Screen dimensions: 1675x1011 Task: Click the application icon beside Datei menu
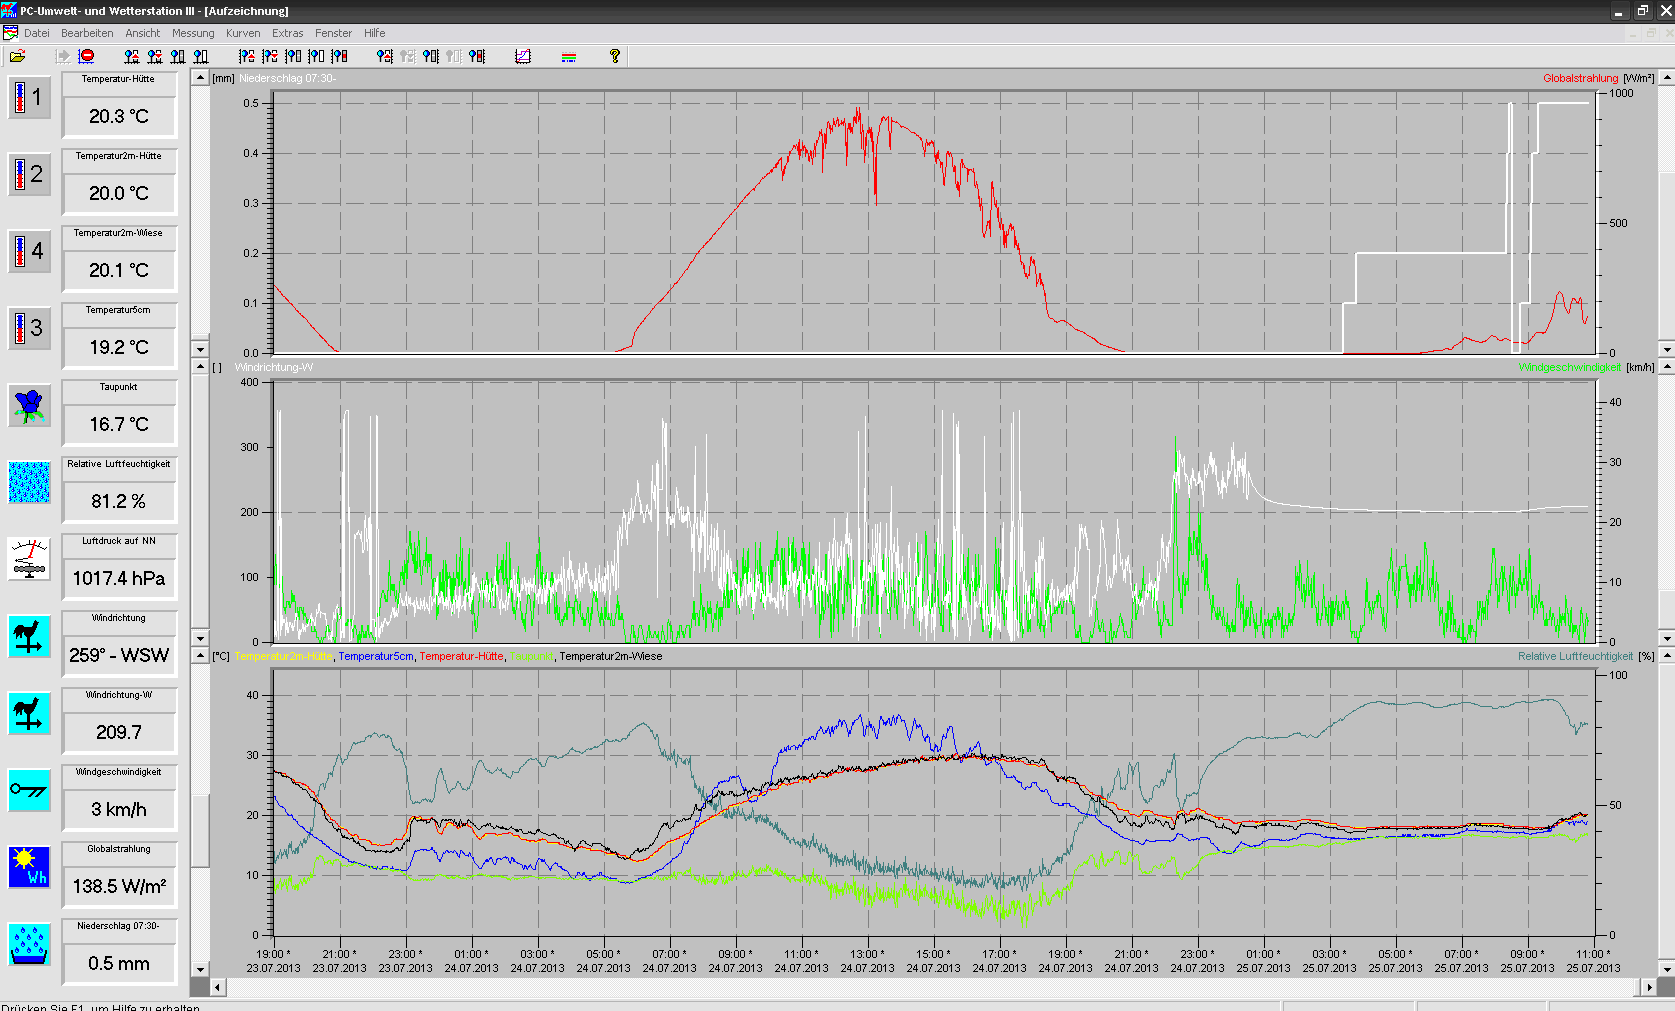pos(10,33)
